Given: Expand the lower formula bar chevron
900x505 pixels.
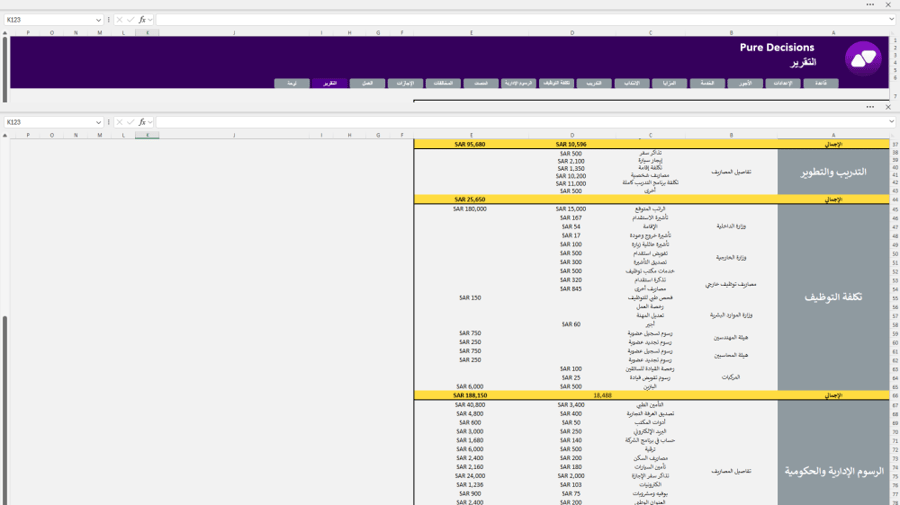Looking at the screenshot, I should pos(891,122).
